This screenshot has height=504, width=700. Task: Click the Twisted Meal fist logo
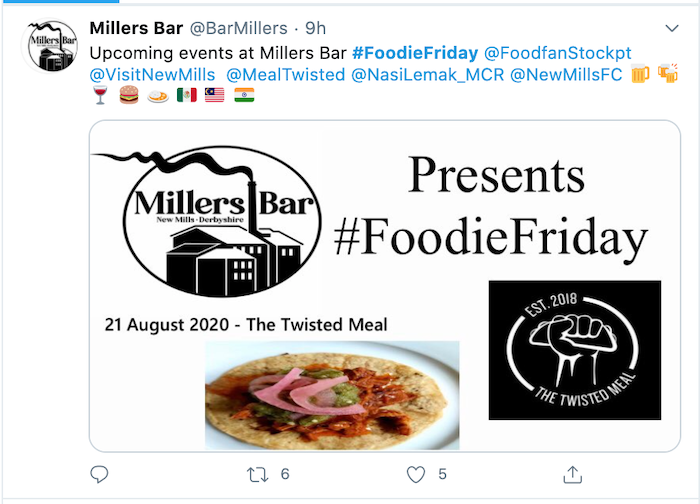(574, 350)
